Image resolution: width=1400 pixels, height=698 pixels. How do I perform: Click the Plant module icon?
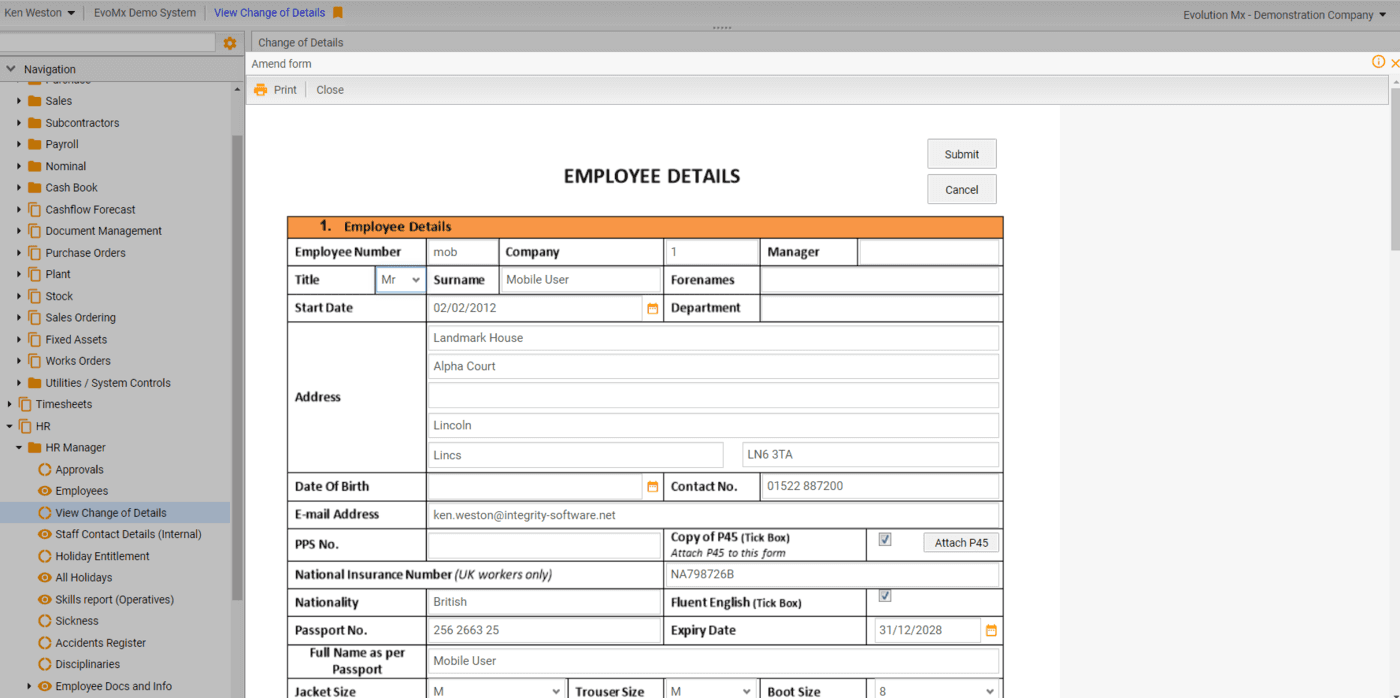(x=35, y=274)
